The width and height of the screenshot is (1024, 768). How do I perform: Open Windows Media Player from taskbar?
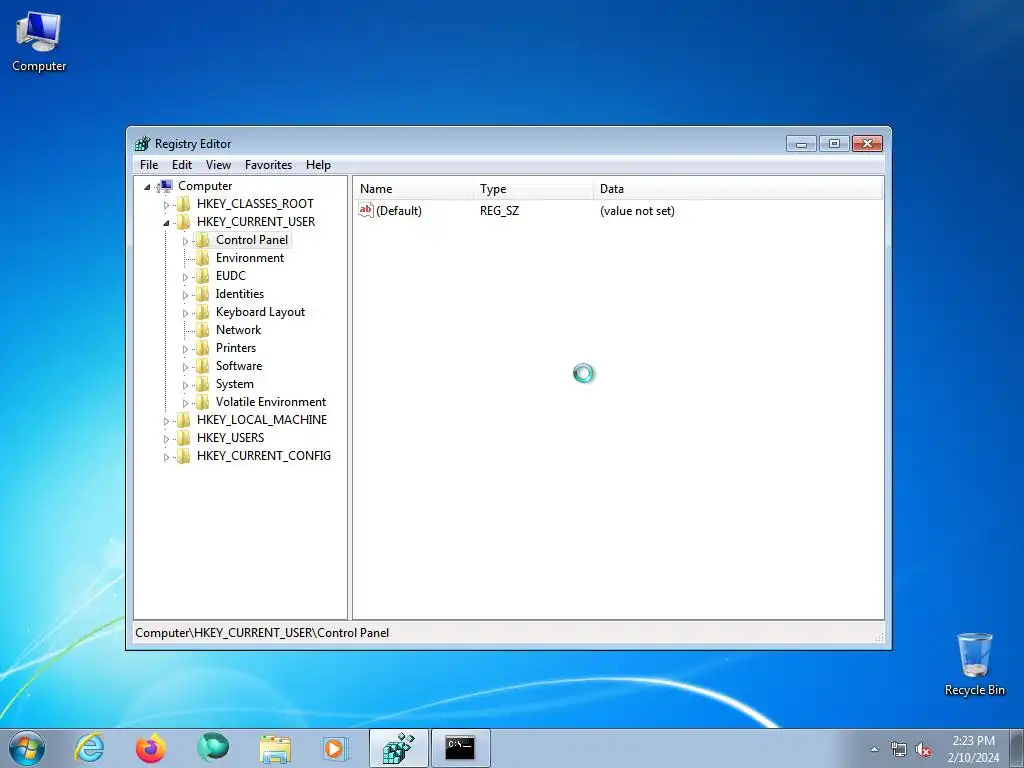click(x=336, y=748)
